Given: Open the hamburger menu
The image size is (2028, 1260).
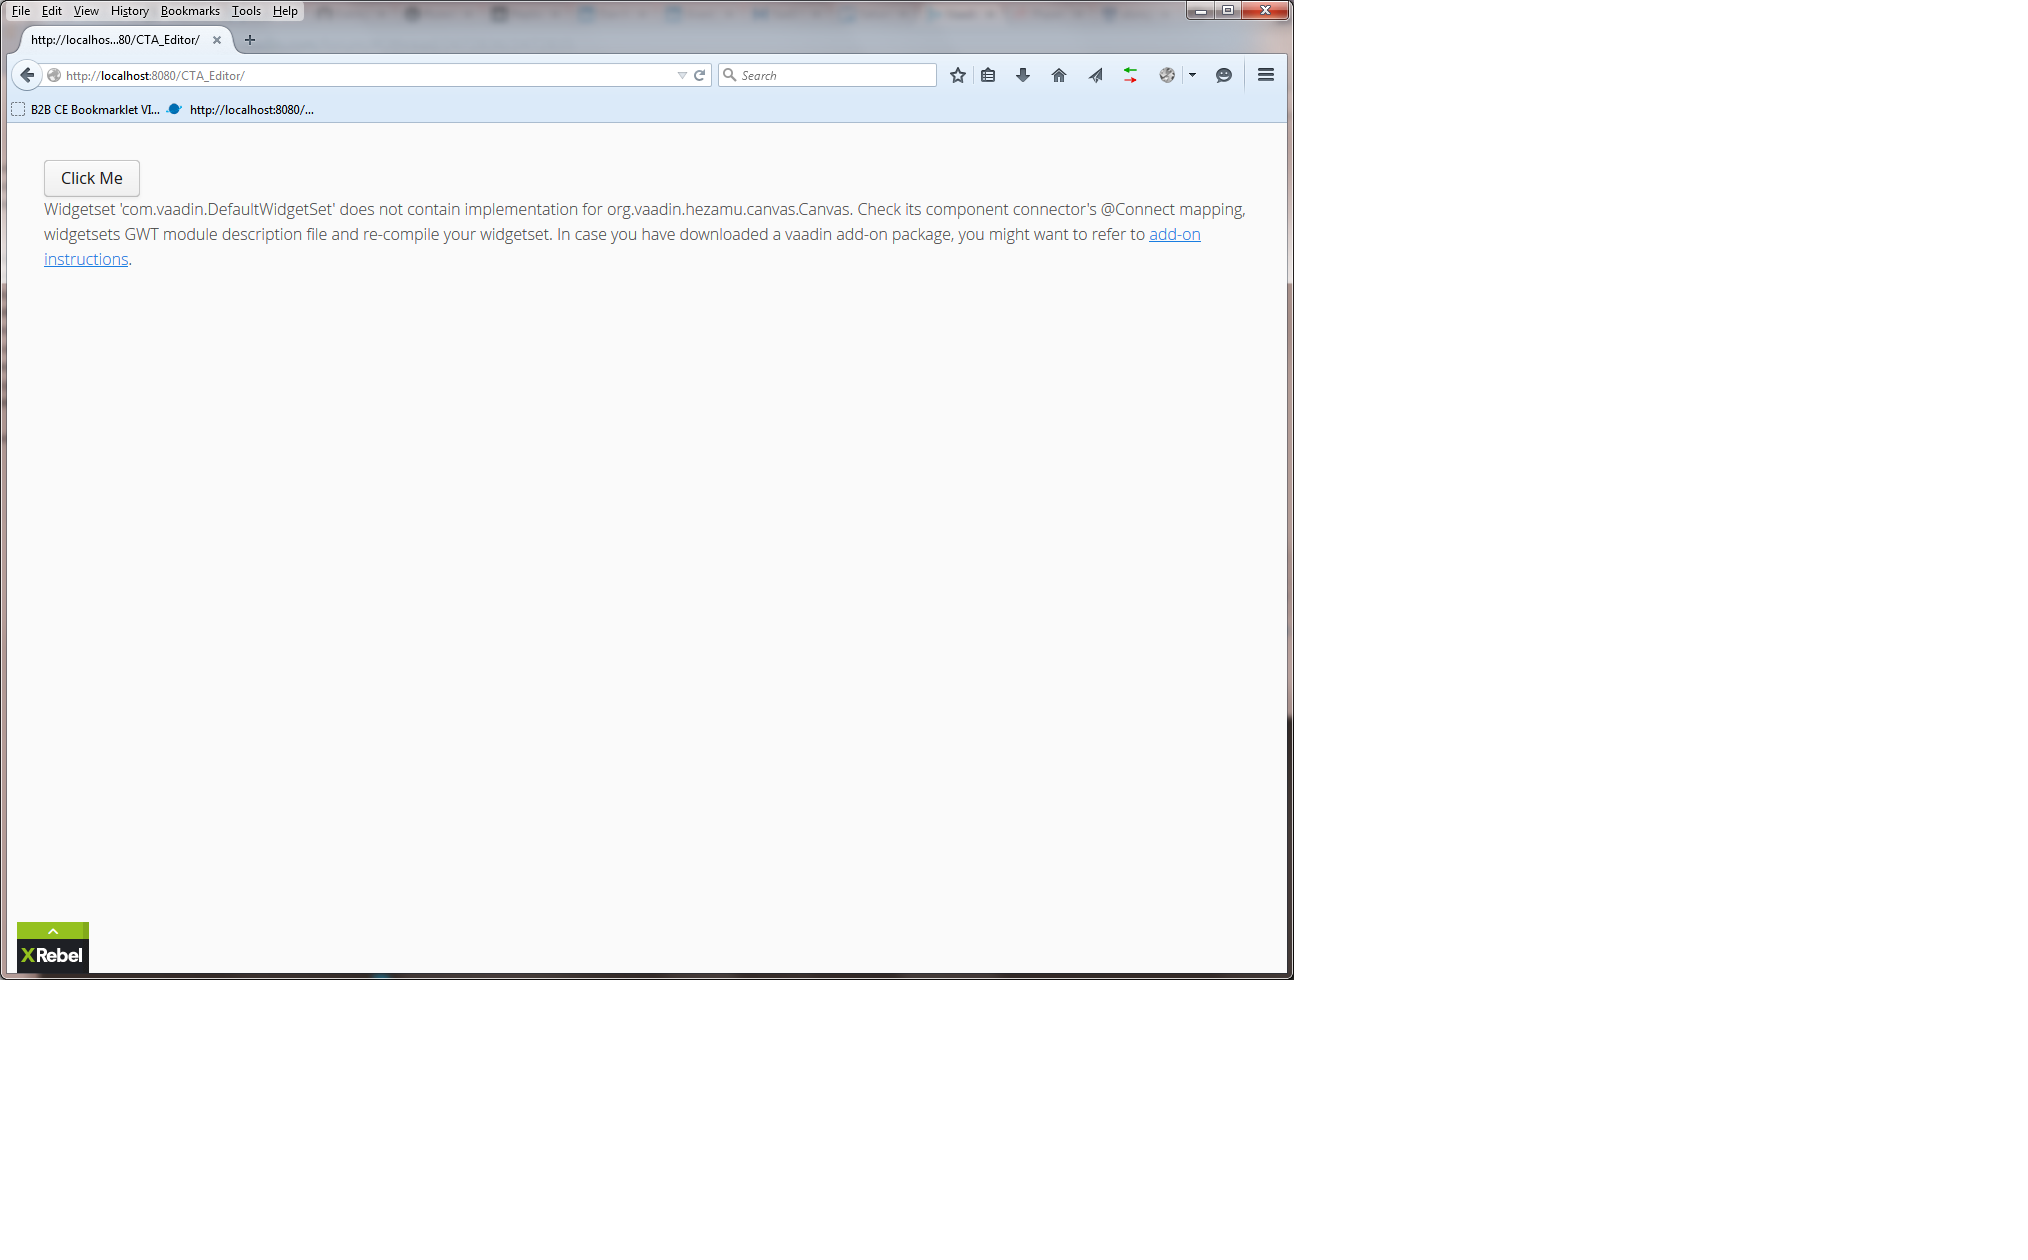Looking at the screenshot, I should tap(1265, 75).
